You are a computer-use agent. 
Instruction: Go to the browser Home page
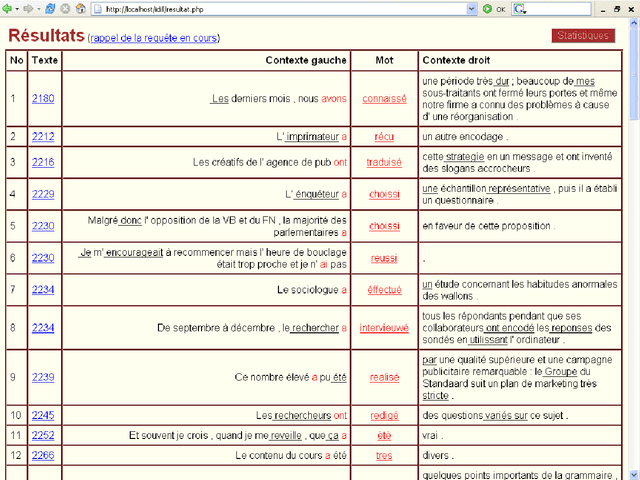pos(80,8)
